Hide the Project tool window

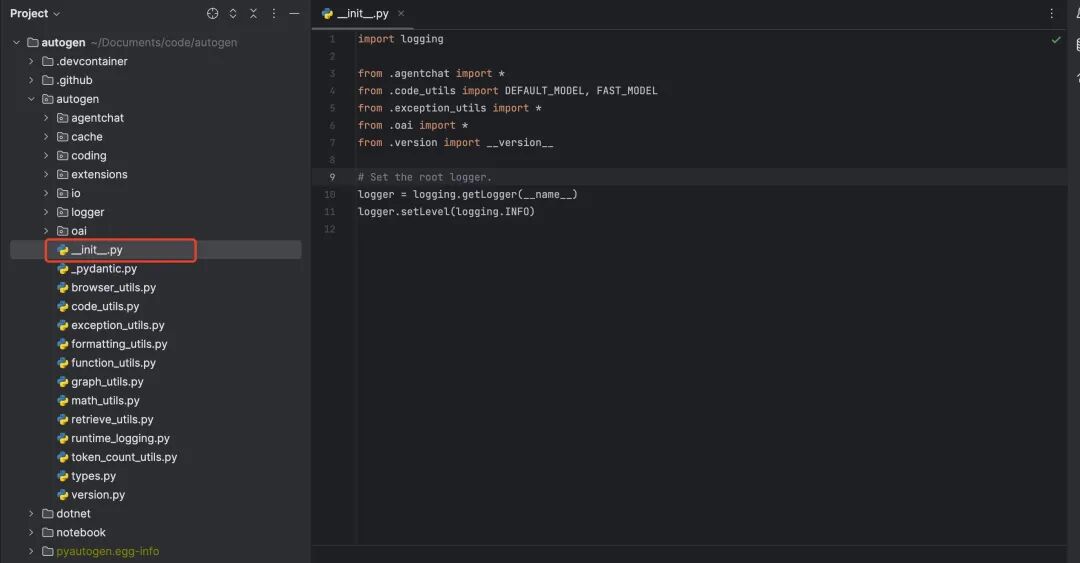(x=294, y=14)
